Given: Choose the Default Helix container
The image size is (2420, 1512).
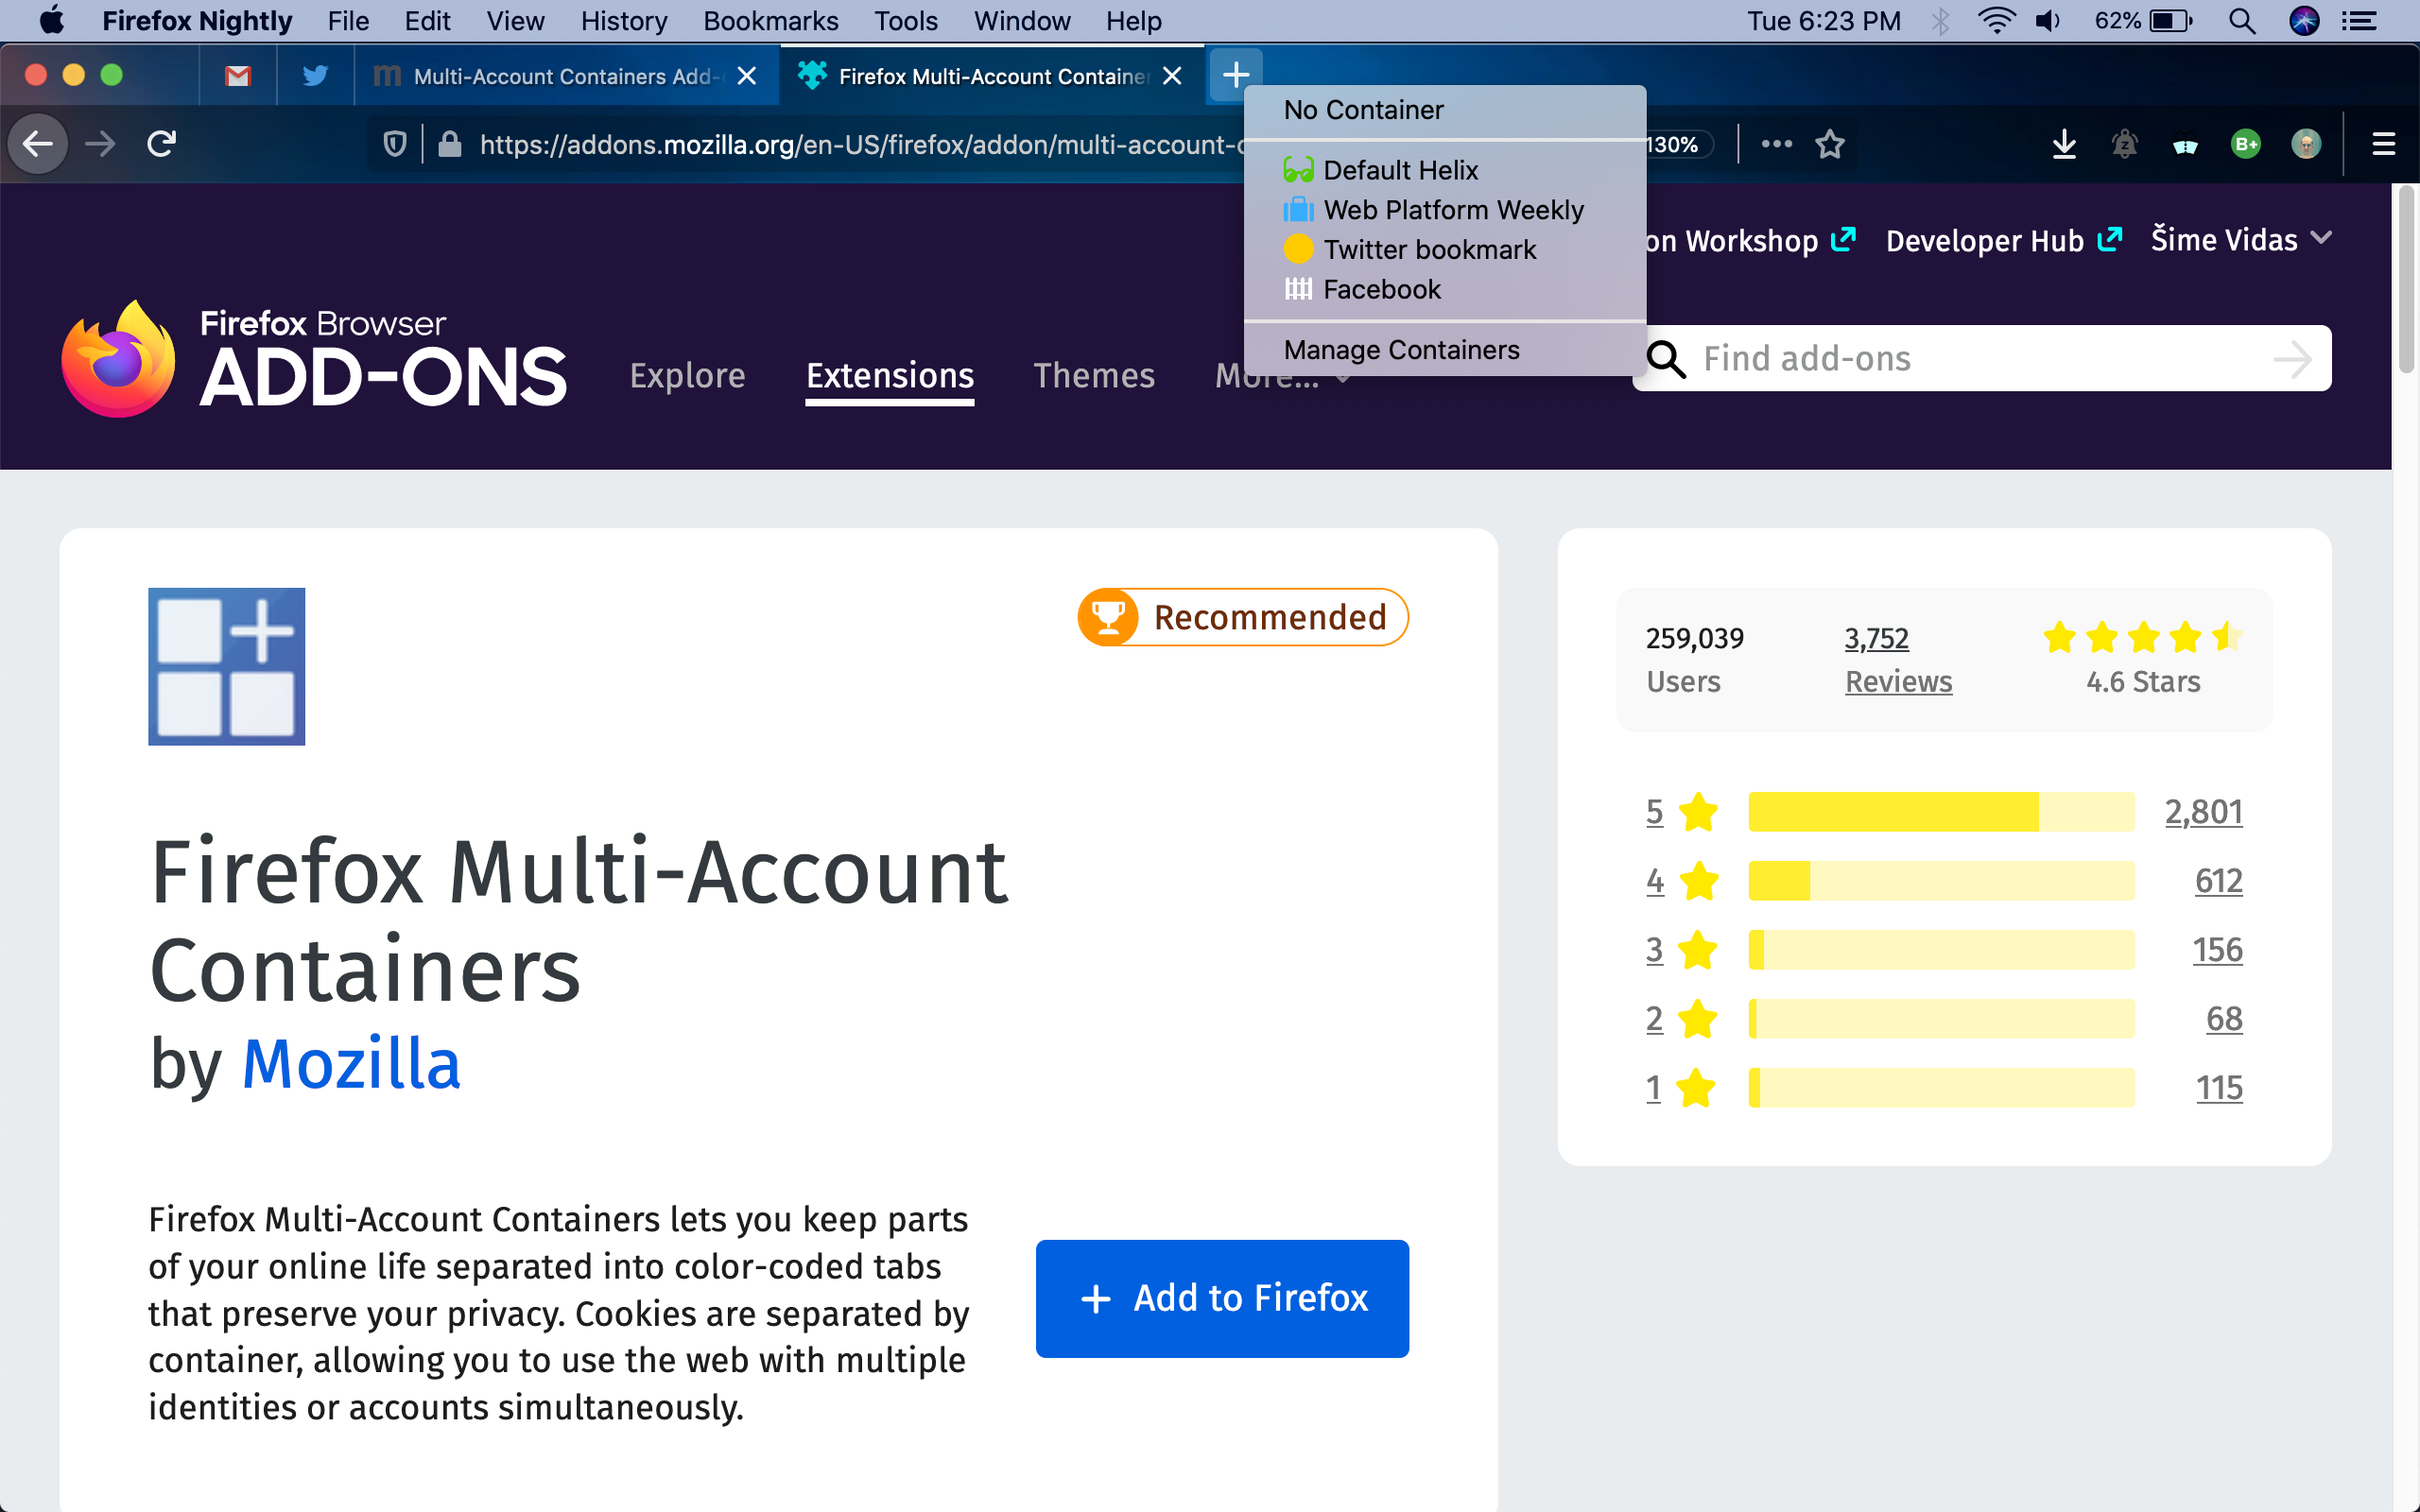Looking at the screenshot, I should (x=1400, y=170).
